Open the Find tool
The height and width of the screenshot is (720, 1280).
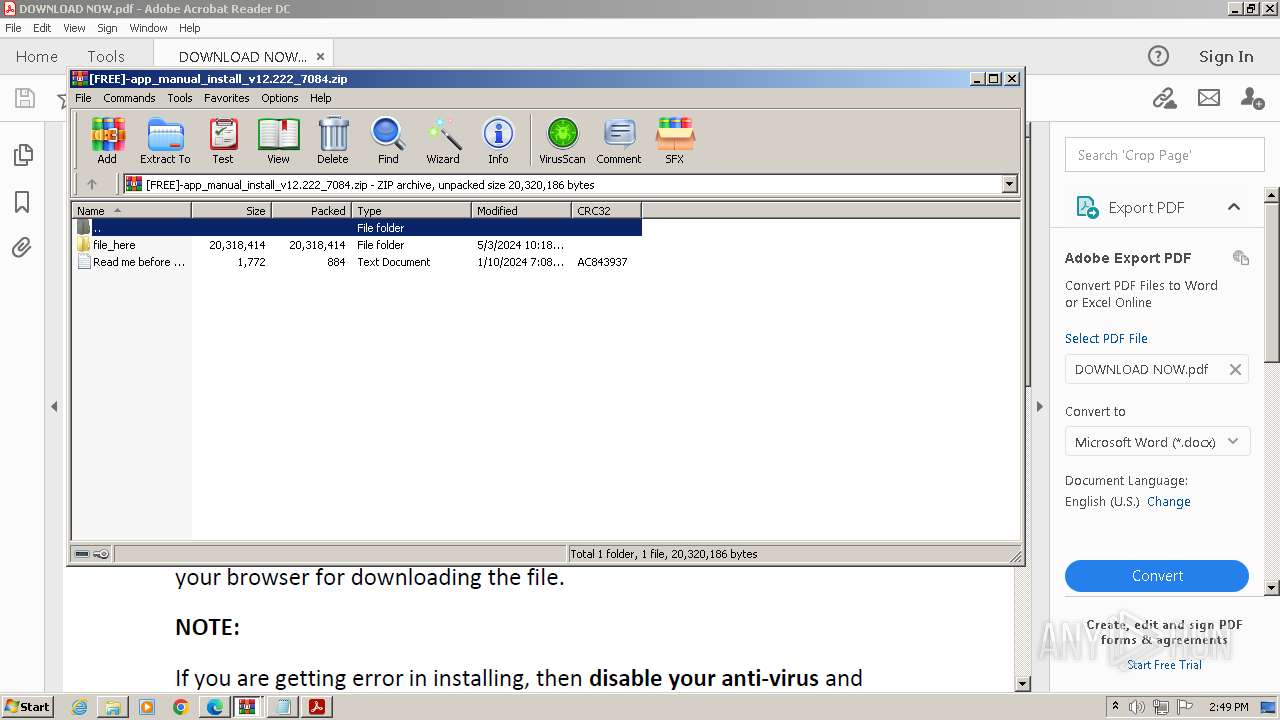coord(388,140)
